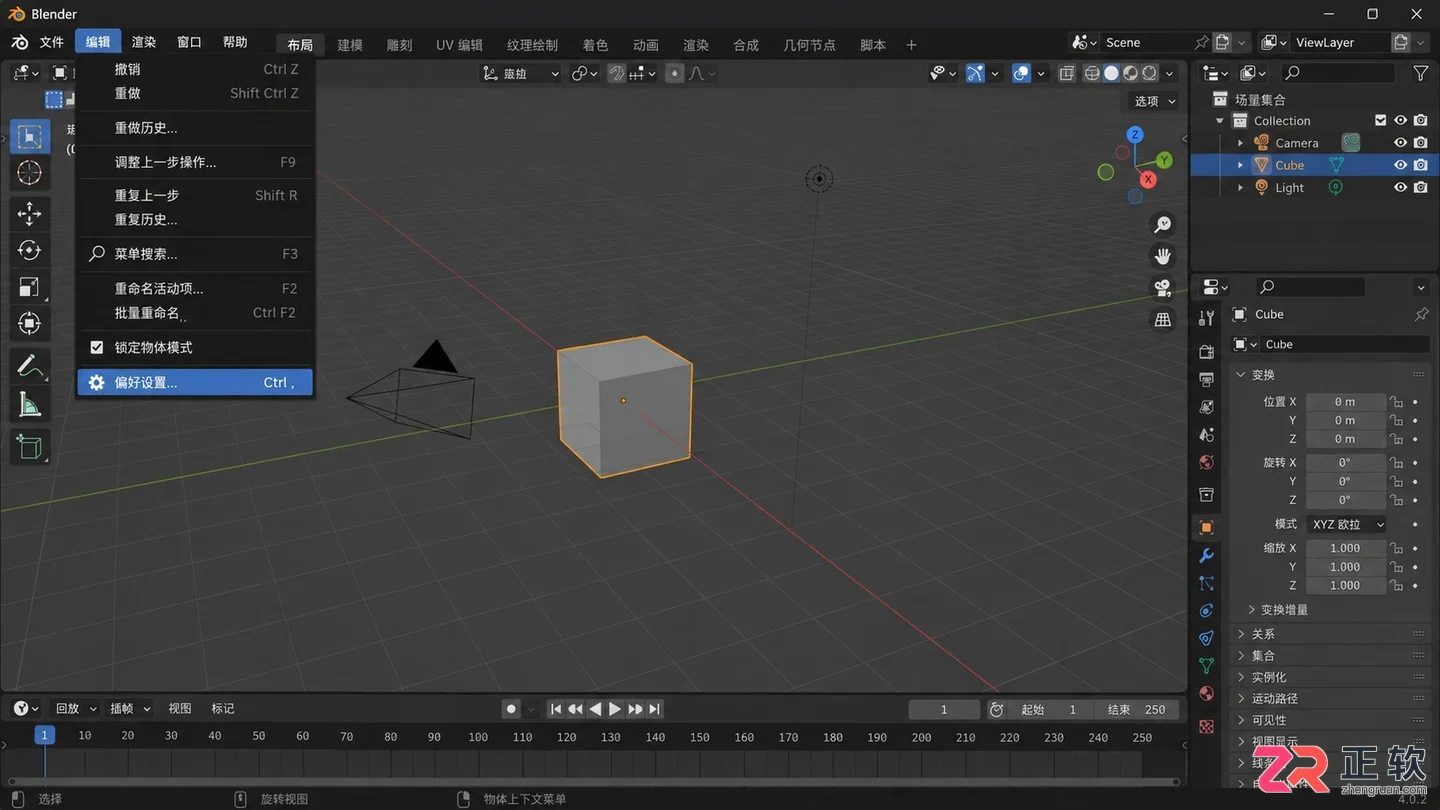Image resolution: width=1440 pixels, height=810 pixels.
Task: Open the 文件 menu
Action: click(x=51, y=42)
